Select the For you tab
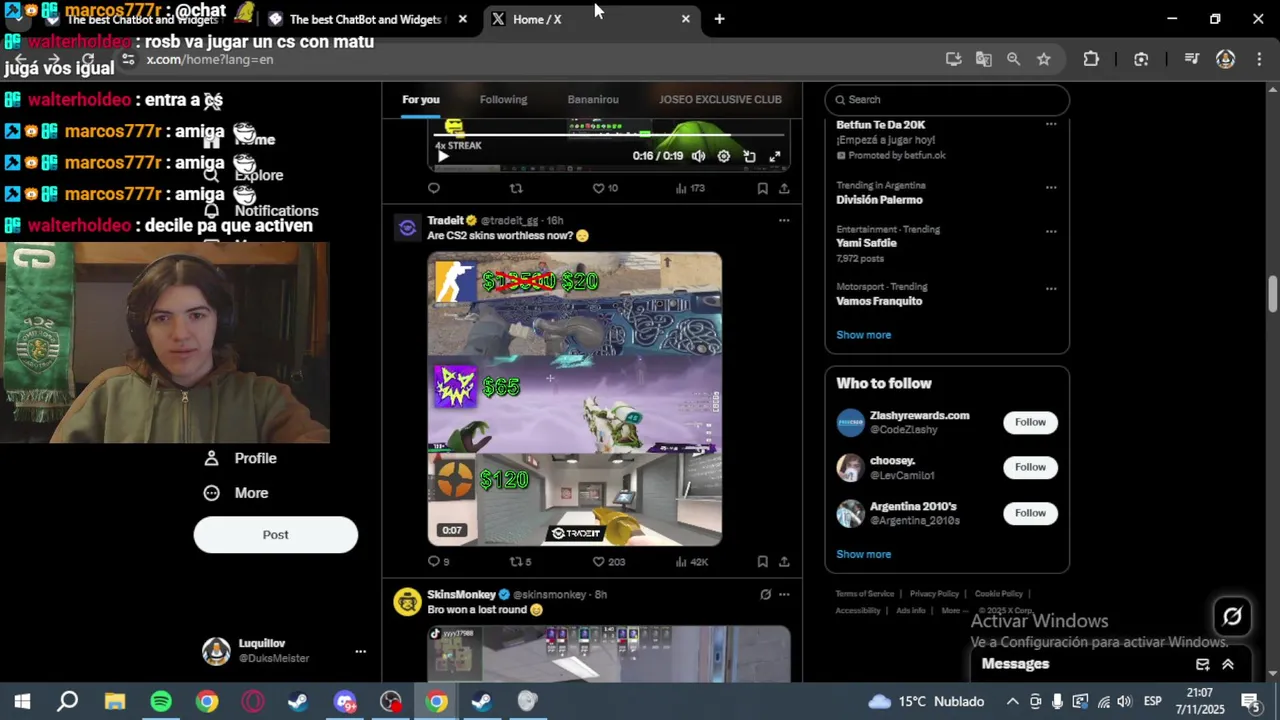Image resolution: width=1280 pixels, height=720 pixels. (421, 99)
